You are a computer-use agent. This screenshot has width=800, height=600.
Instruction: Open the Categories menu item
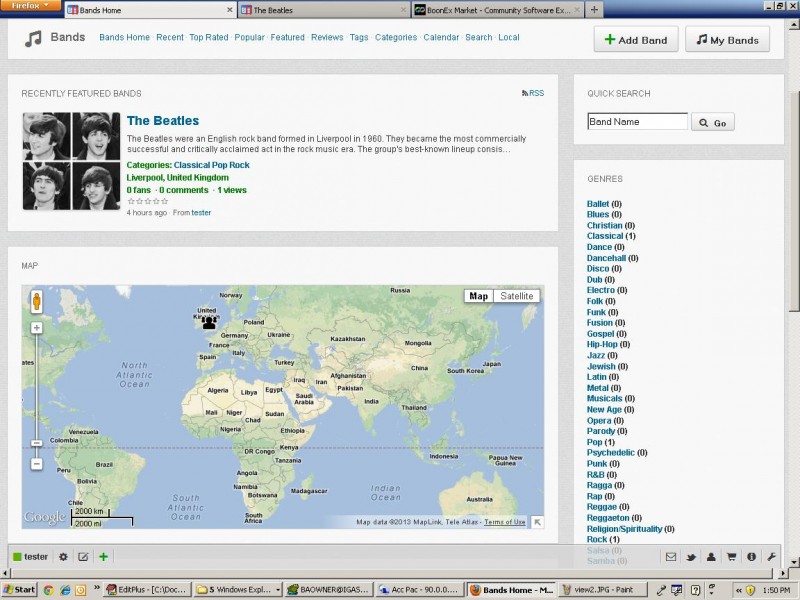(396, 37)
